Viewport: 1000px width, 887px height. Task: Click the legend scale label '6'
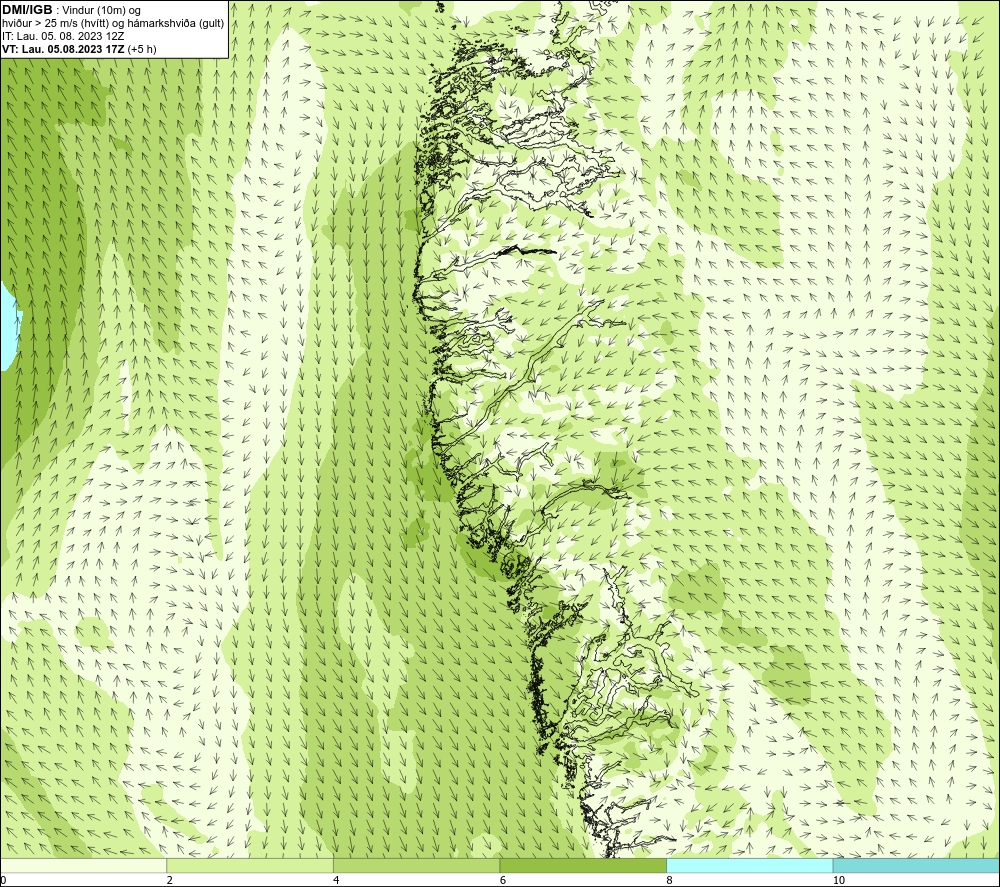(x=503, y=880)
